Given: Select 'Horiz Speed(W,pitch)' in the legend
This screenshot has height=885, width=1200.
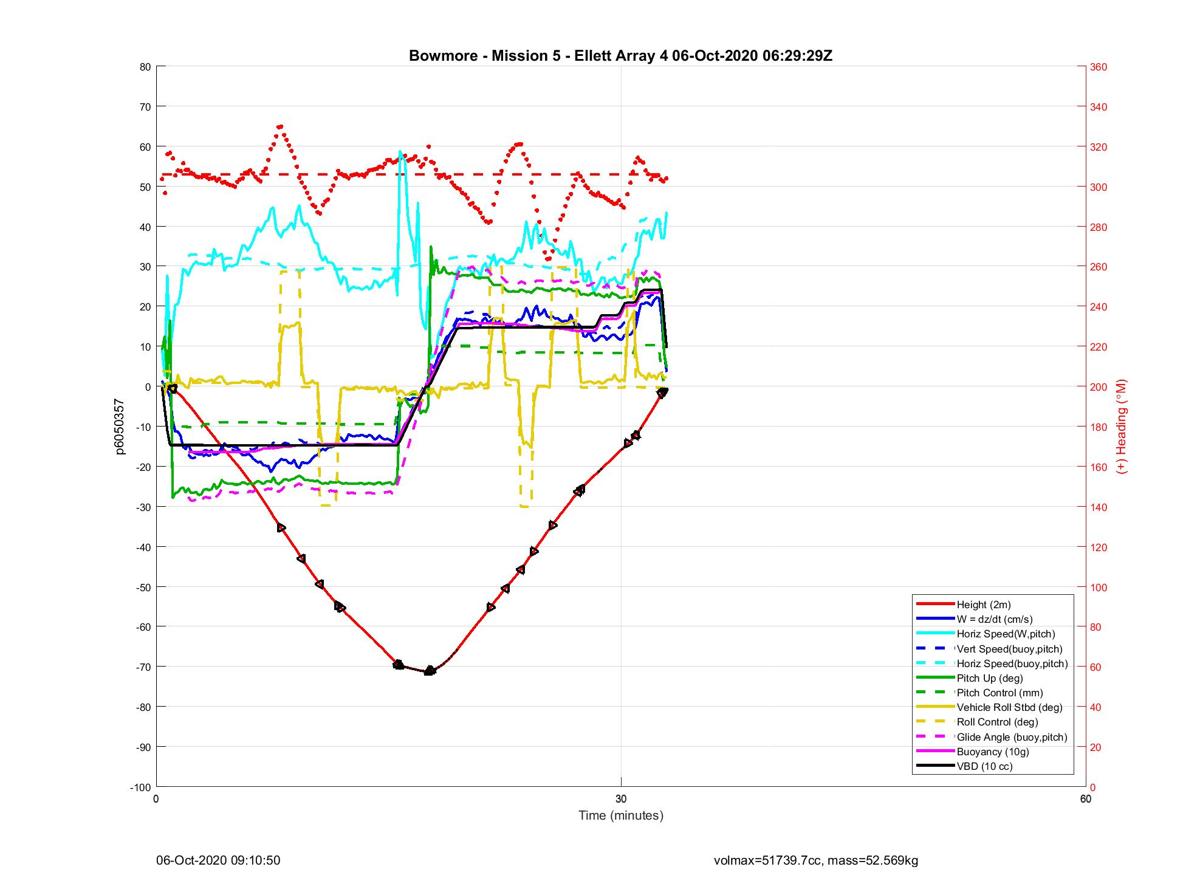Looking at the screenshot, I should (1005, 634).
